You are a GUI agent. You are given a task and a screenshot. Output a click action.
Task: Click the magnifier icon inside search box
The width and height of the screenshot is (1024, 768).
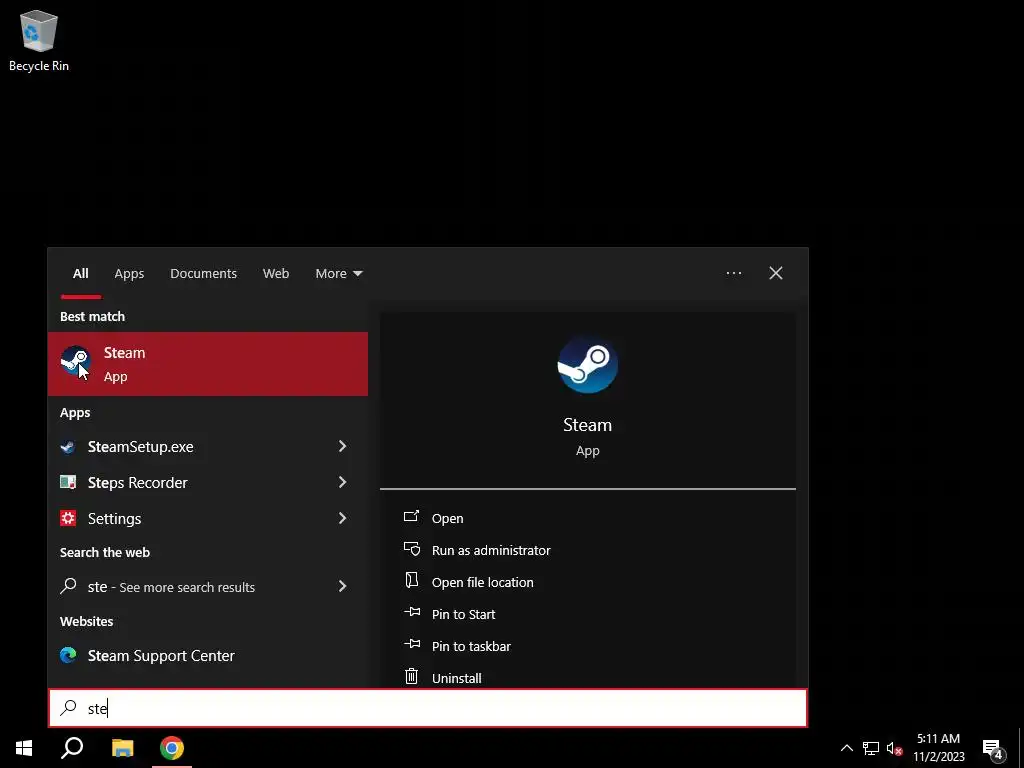pyautogui.click(x=69, y=708)
